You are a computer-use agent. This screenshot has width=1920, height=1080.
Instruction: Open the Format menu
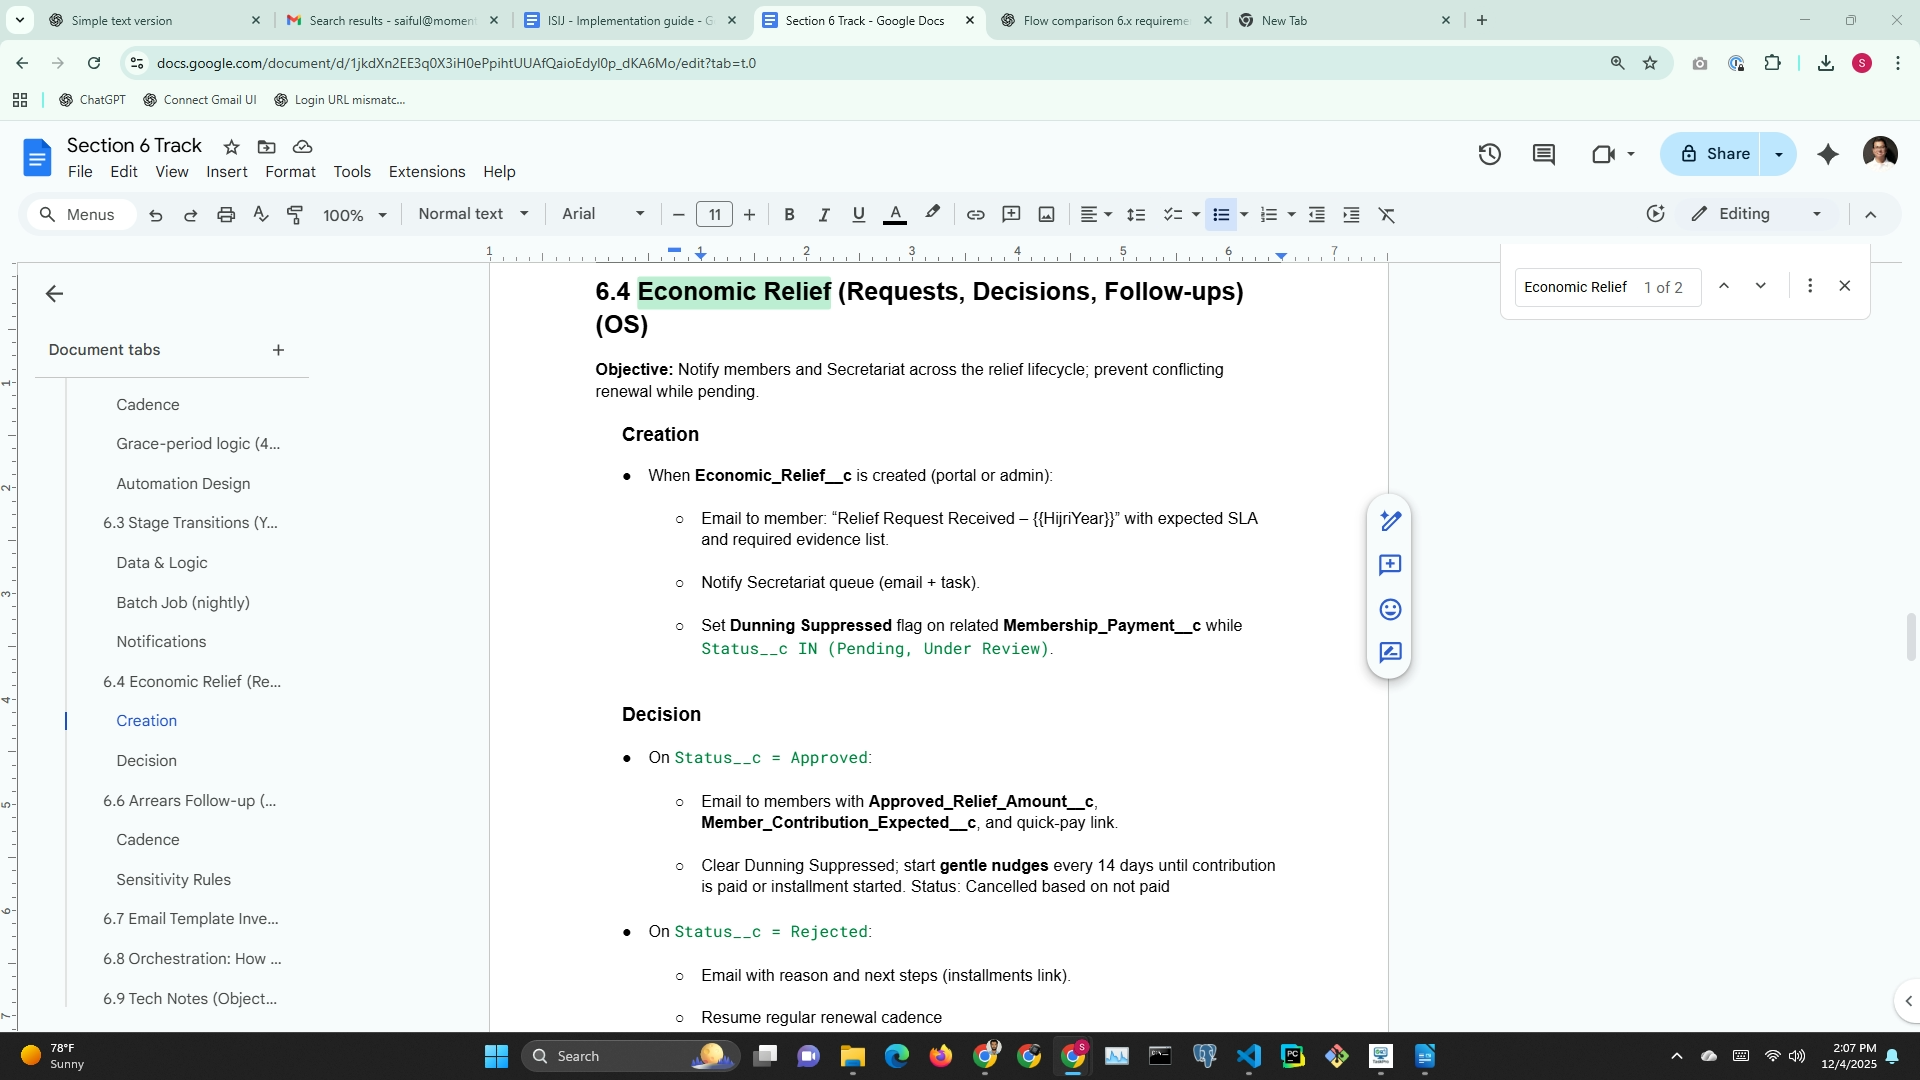290,172
